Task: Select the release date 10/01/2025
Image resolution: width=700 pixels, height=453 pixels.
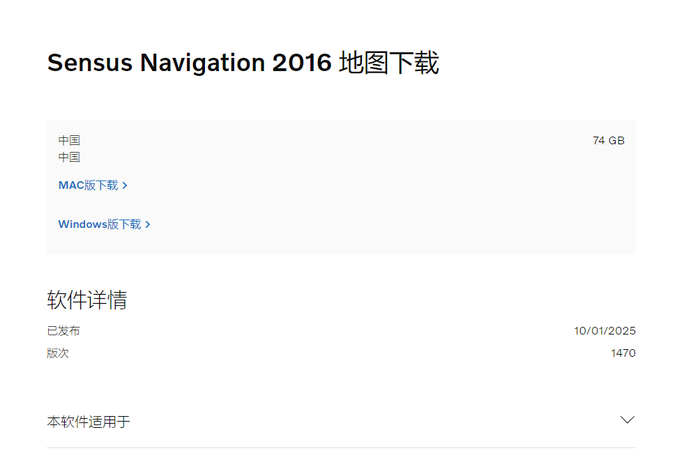Action: coord(605,331)
